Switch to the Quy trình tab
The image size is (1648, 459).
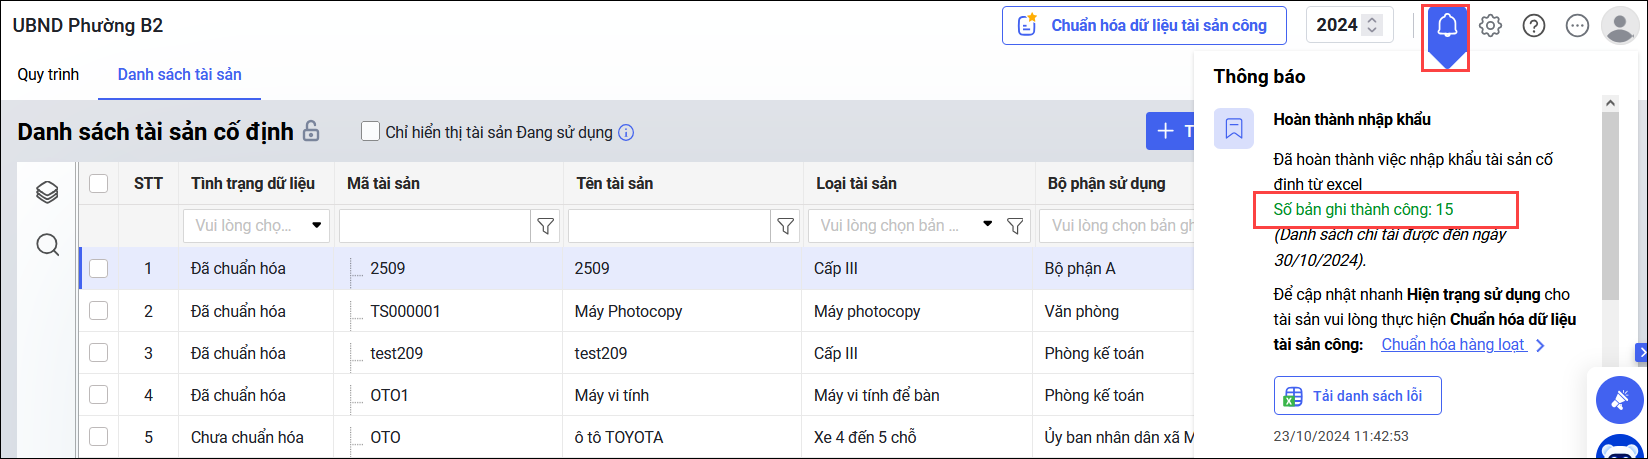pos(48,75)
